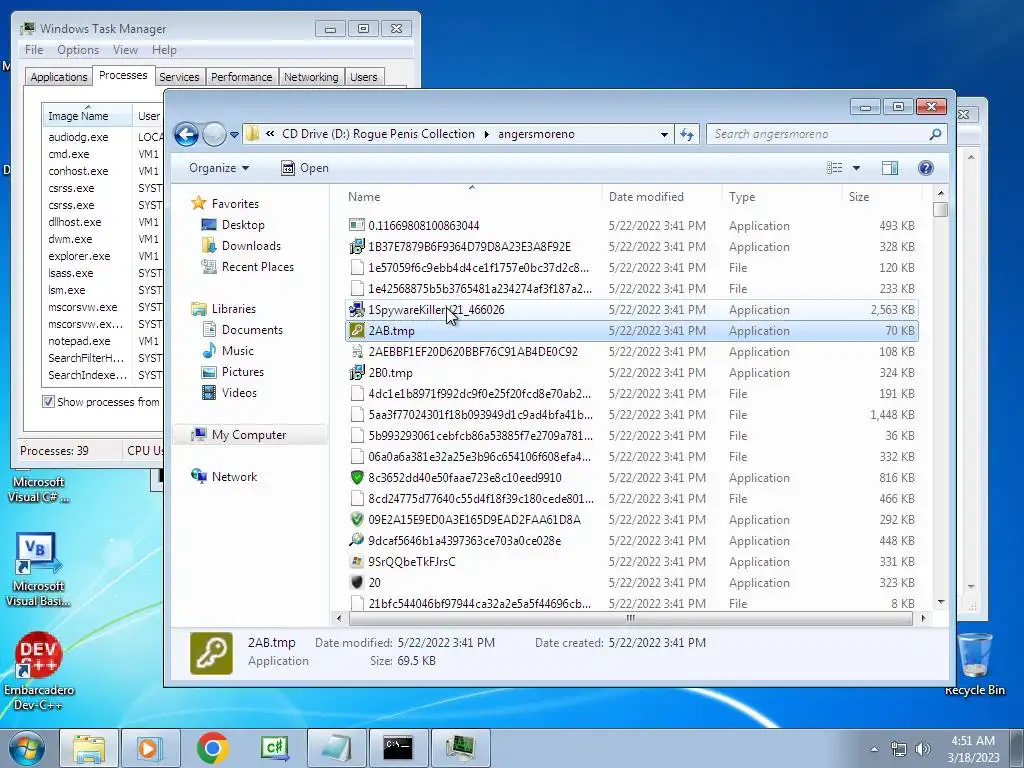Open the Organize dropdown menu

pos(219,168)
